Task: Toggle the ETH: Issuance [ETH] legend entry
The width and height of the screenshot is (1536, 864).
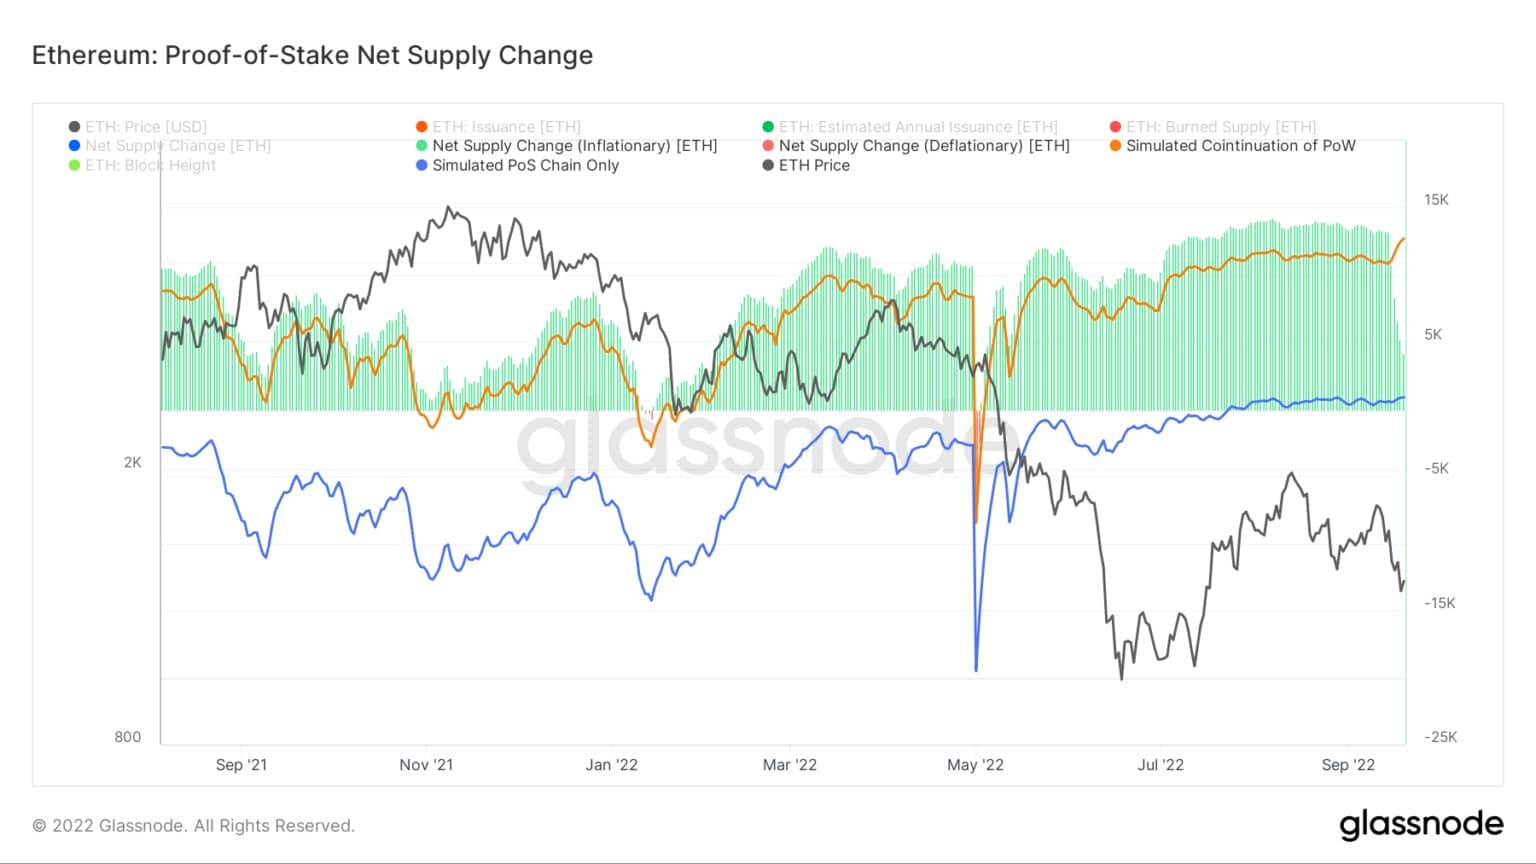Action: coord(498,127)
